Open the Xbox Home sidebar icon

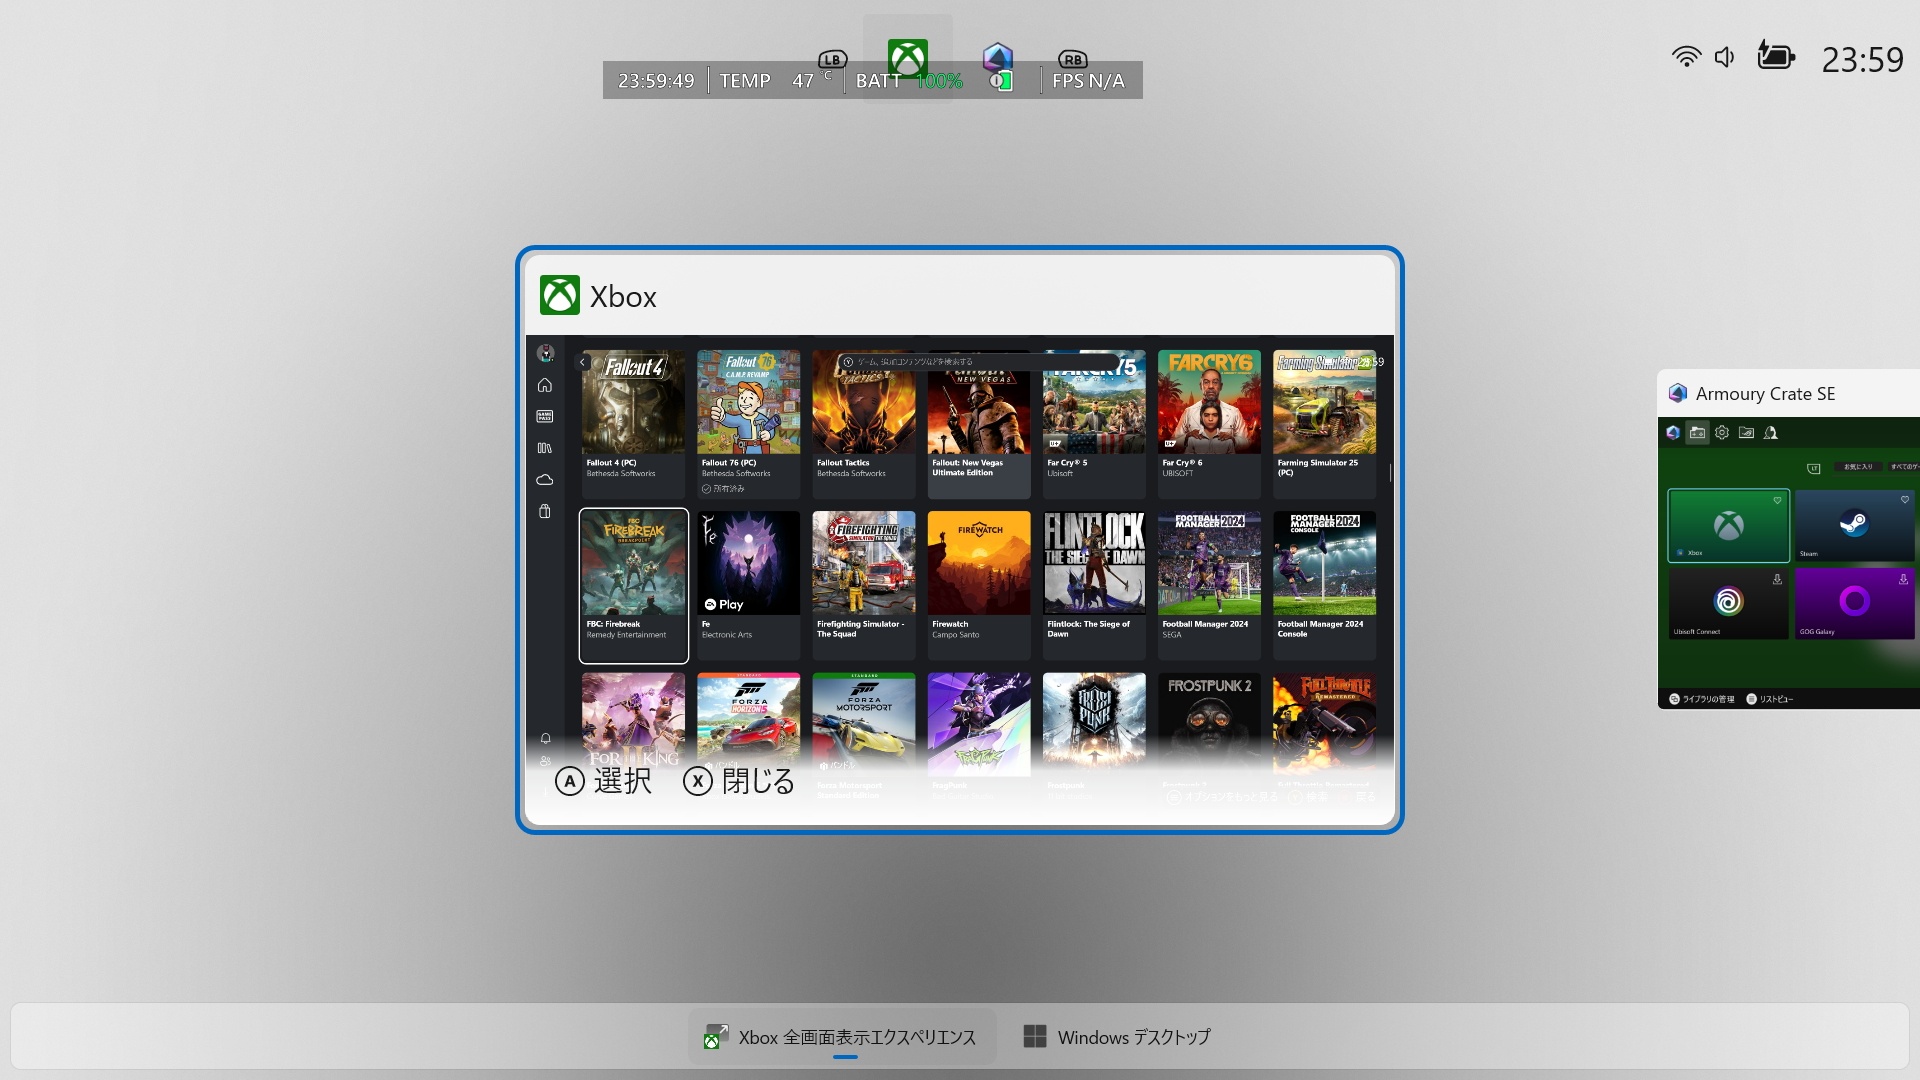[x=545, y=385]
